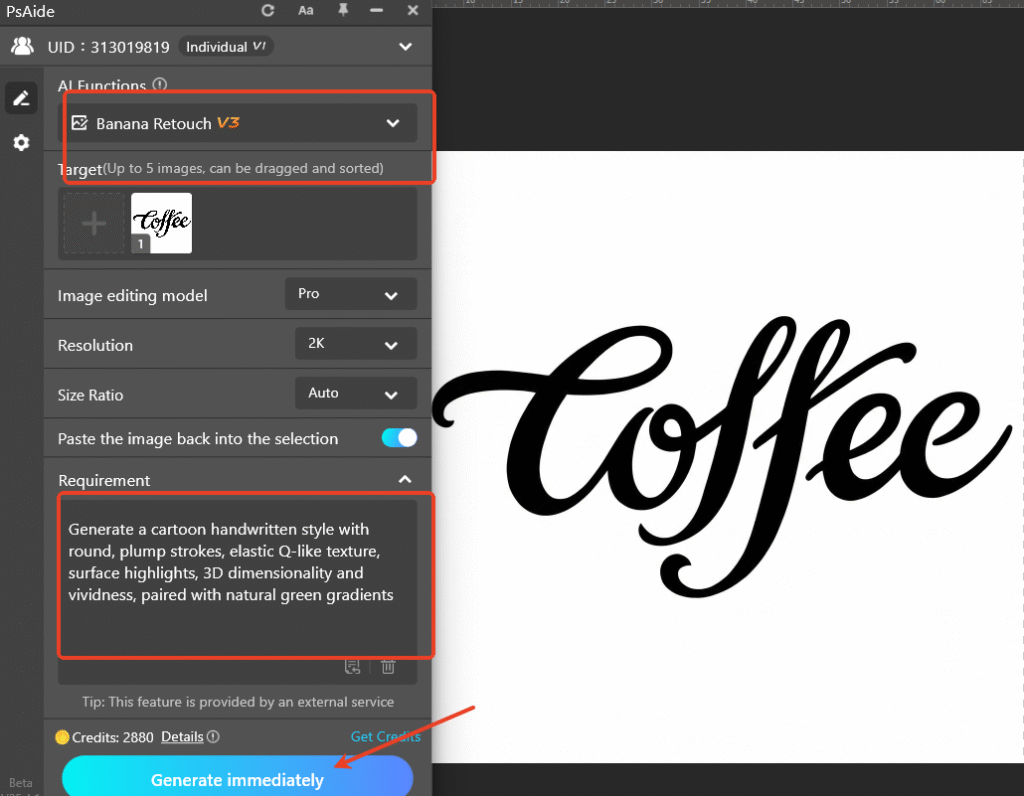Viewport: 1024px width, 796px height.
Task: Click the info icon next to Details
Action: (213, 737)
